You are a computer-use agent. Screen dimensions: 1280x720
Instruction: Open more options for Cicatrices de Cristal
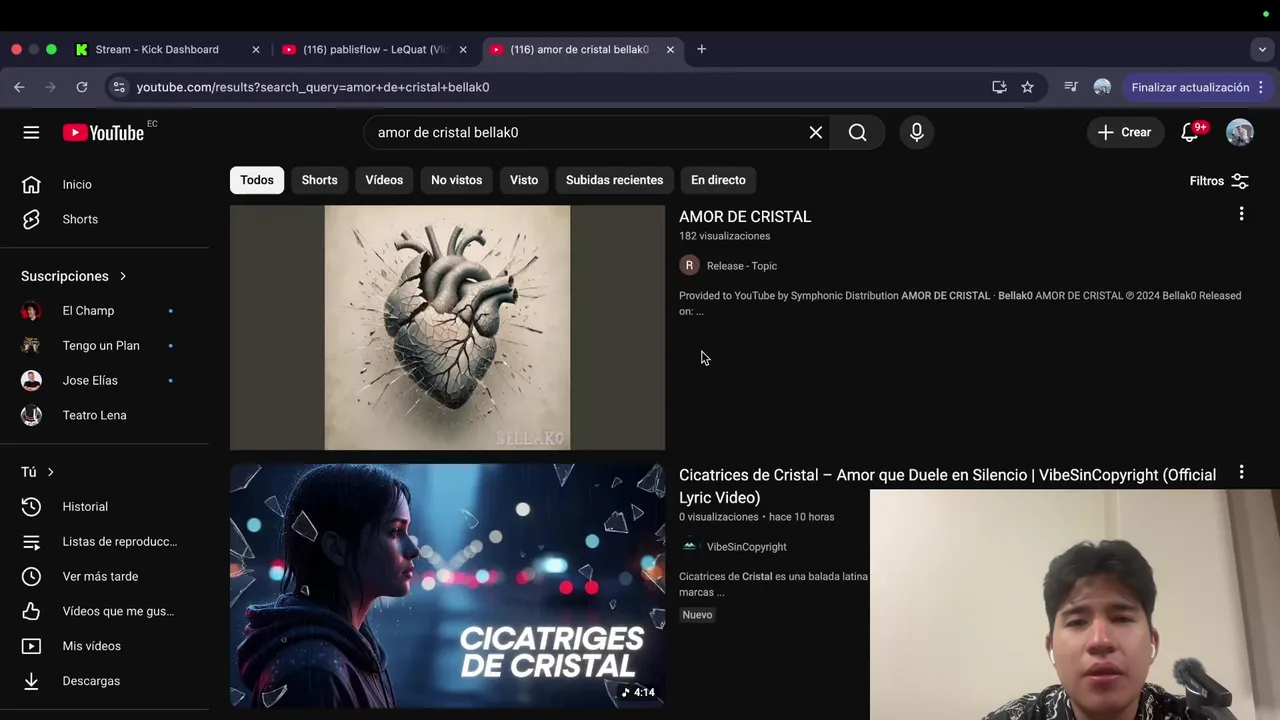point(1241,472)
